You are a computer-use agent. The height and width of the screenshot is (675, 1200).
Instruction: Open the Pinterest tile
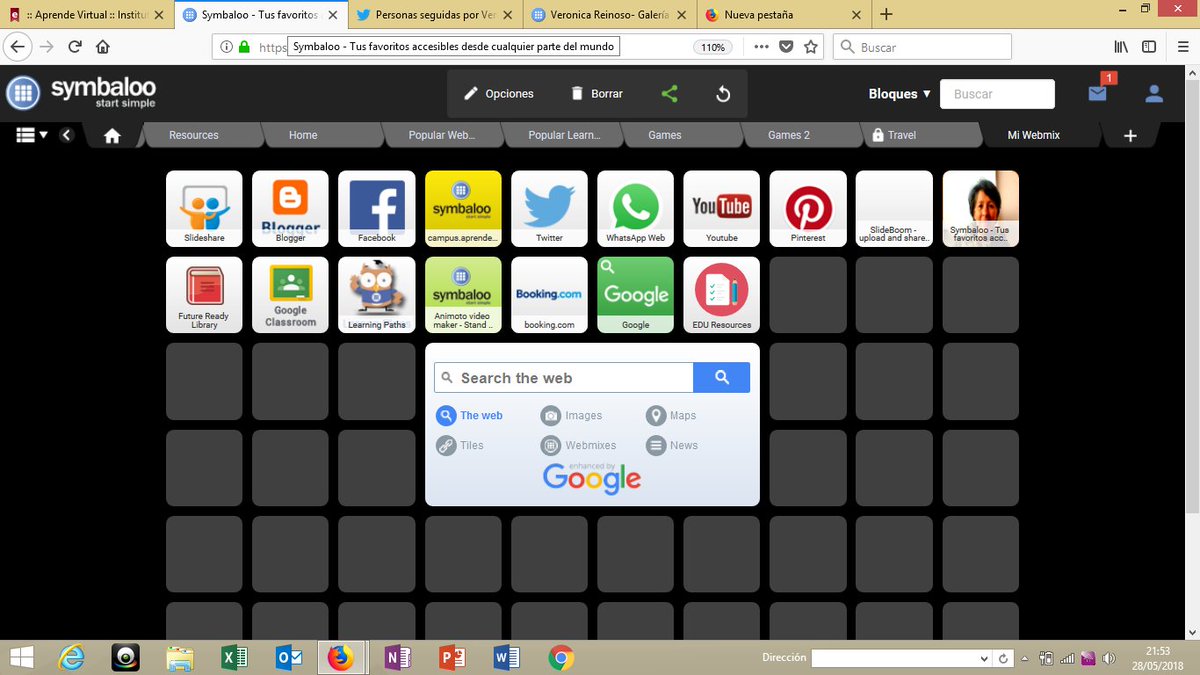[x=808, y=208]
